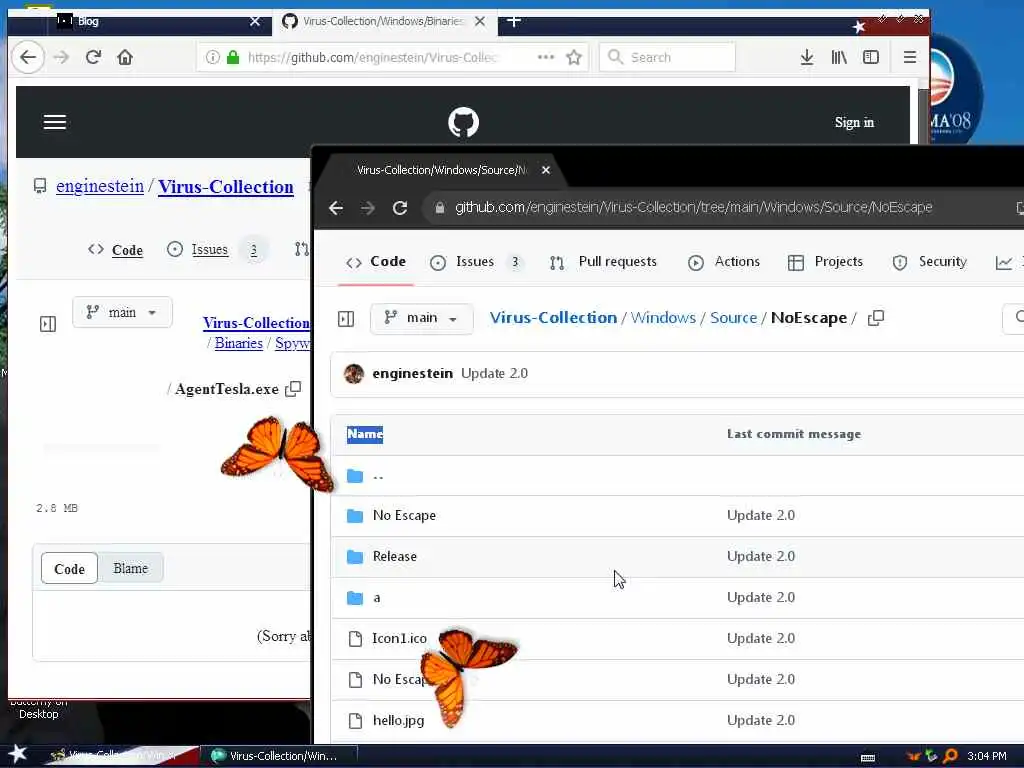Open the parent directory folder icon
Viewport: 1024px width, 768px height.
click(x=355, y=475)
